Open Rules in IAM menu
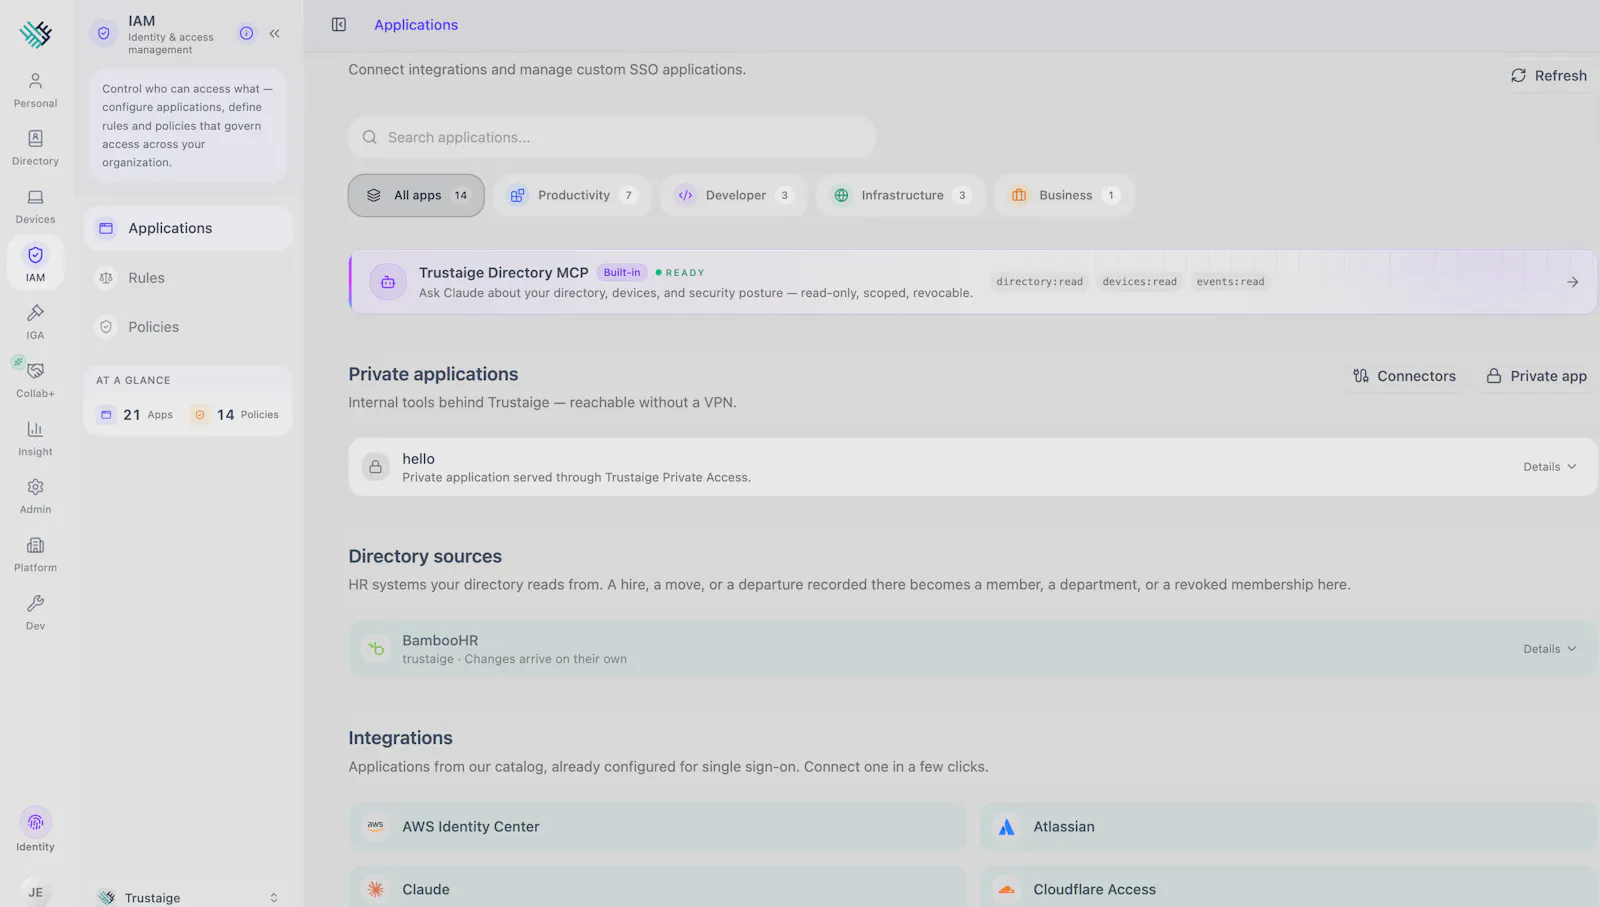Screen dimensions: 1600x907 click(x=188, y=278)
